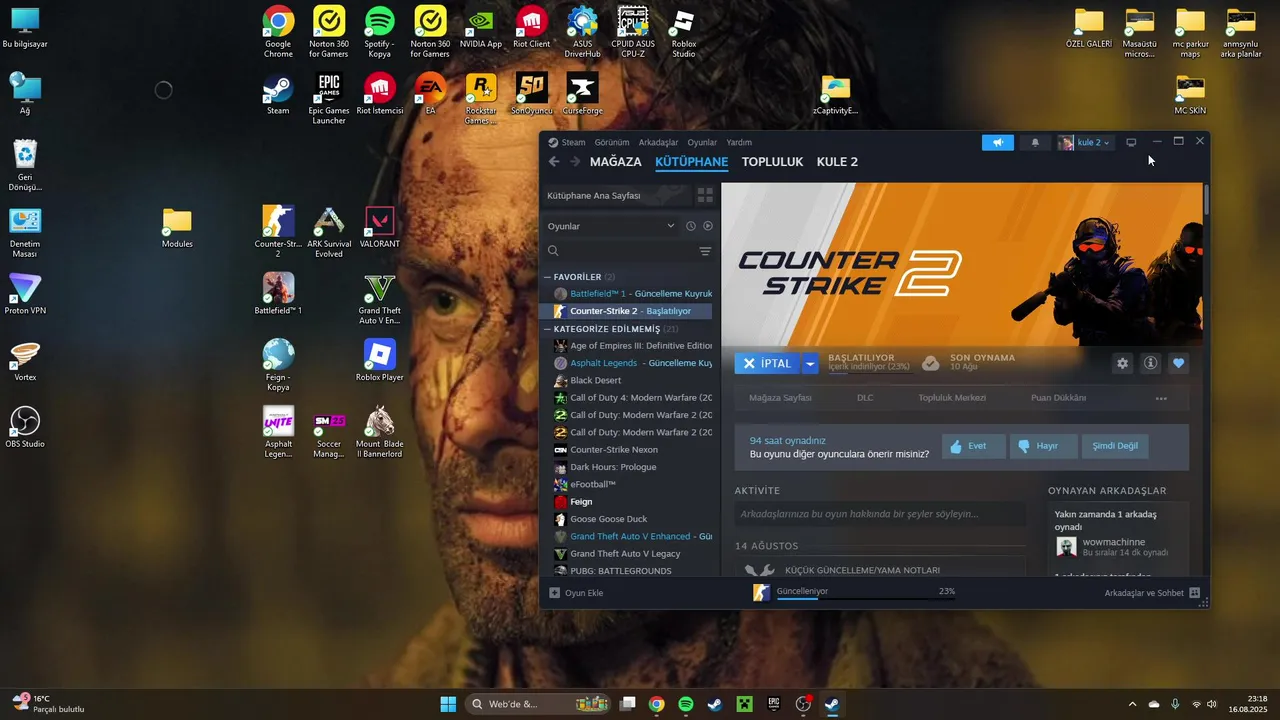Open wowmachinne friend avatar
1280x720 pixels.
click(1066, 547)
